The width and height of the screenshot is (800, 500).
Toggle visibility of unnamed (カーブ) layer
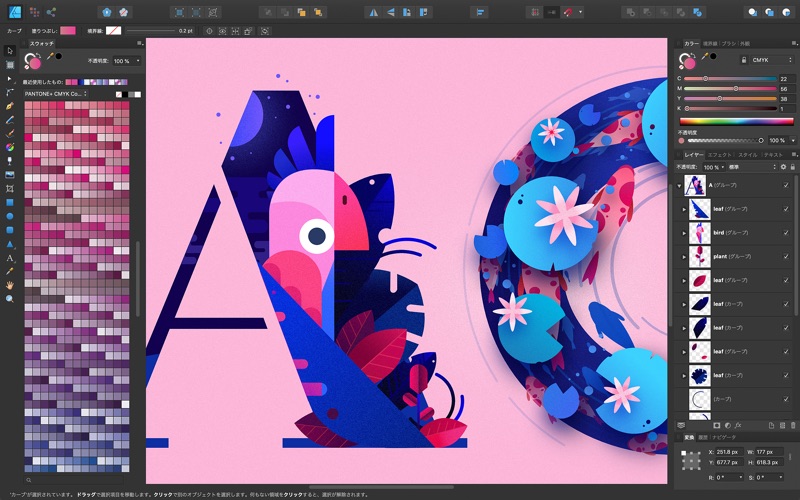click(x=786, y=399)
